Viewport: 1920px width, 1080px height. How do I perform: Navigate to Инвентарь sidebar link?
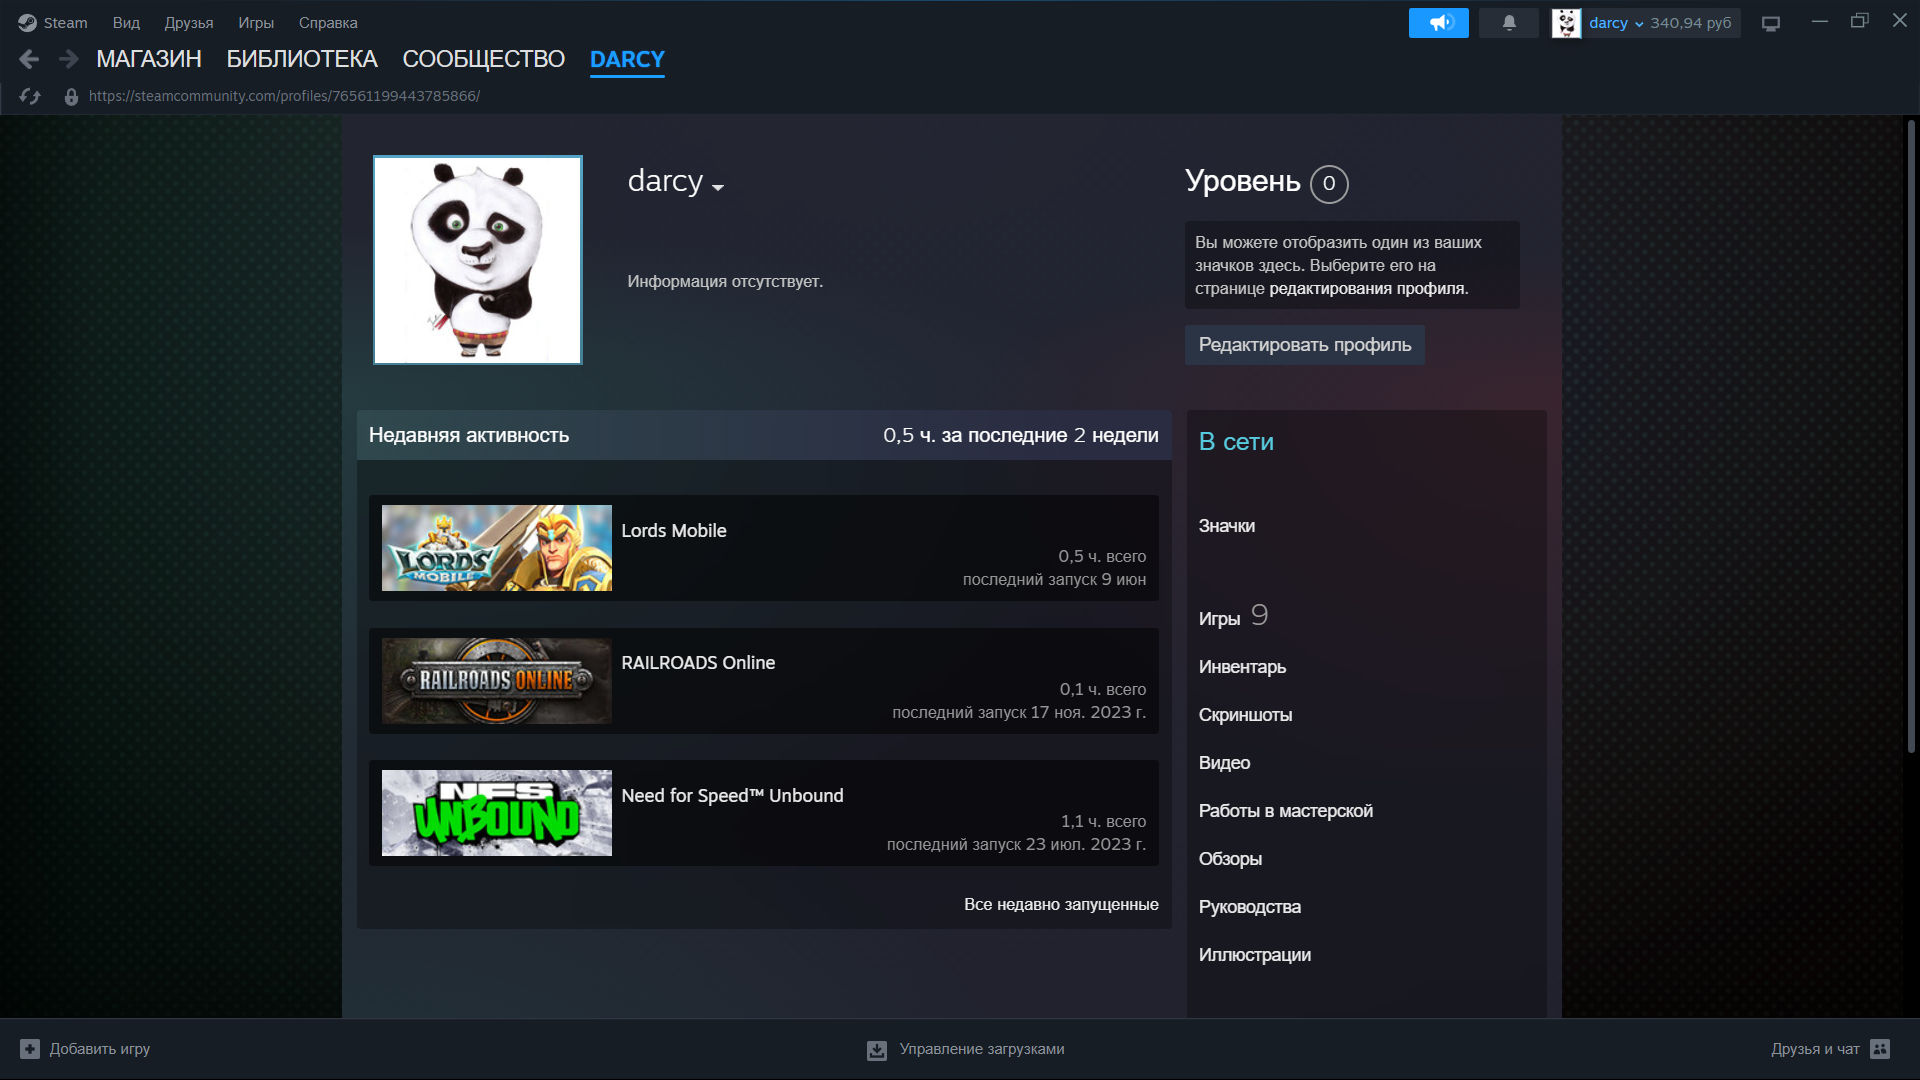click(1241, 666)
